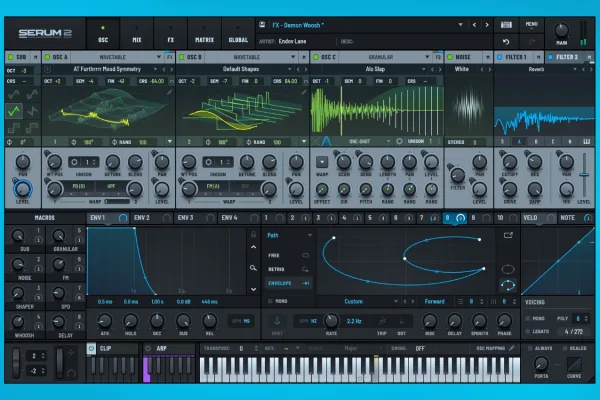Open OSC A WAVETABLE type dropdown
600x400 pixels.
click(158, 57)
